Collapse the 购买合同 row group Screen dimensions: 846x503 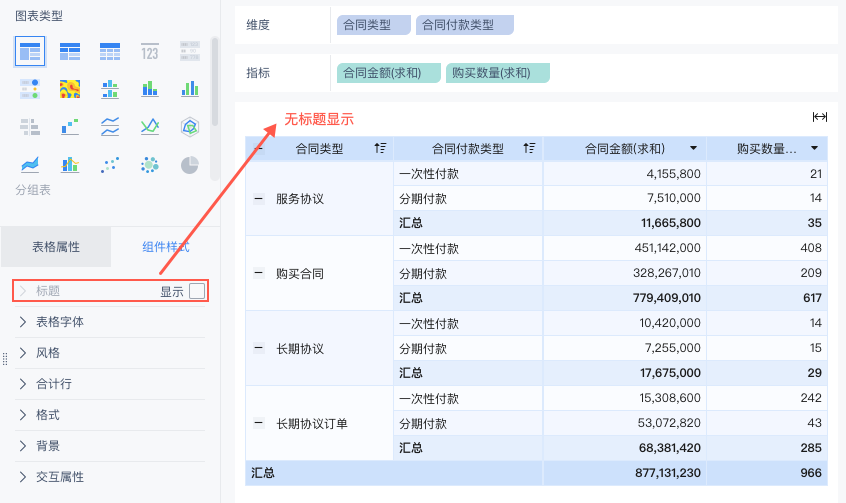(259, 273)
